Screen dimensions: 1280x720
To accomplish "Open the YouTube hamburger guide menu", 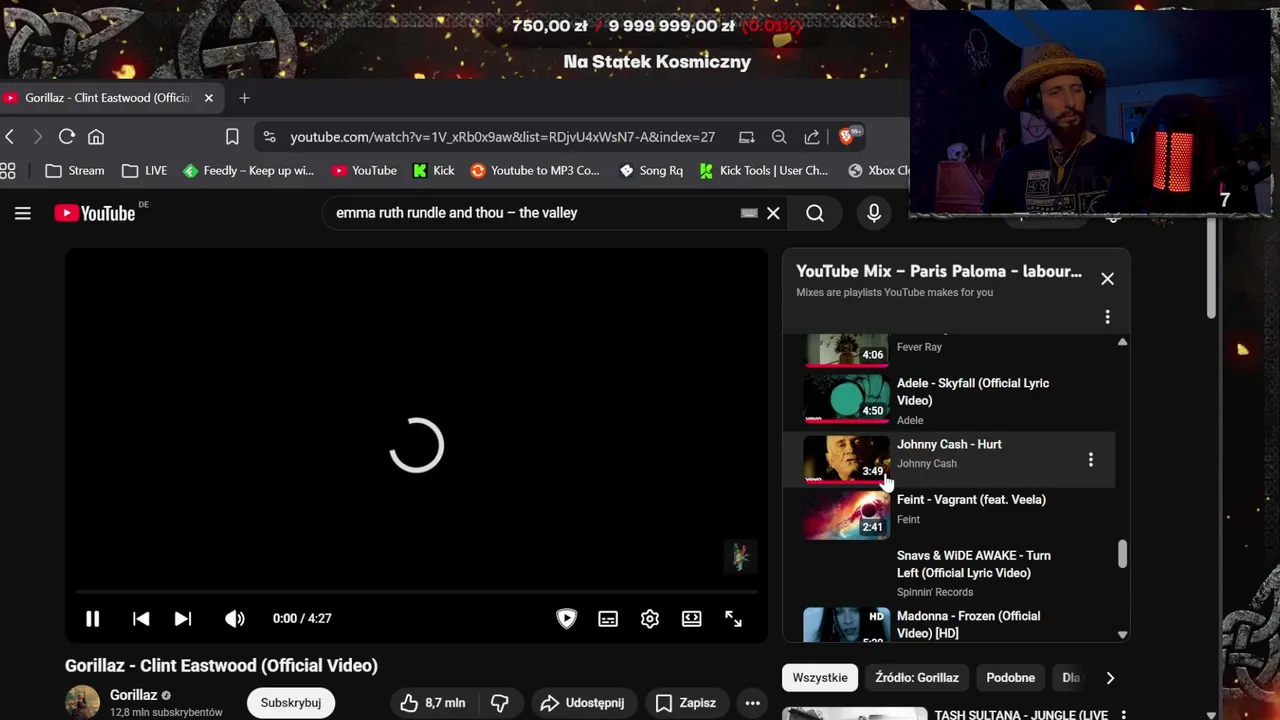I will tap(23, 213).
